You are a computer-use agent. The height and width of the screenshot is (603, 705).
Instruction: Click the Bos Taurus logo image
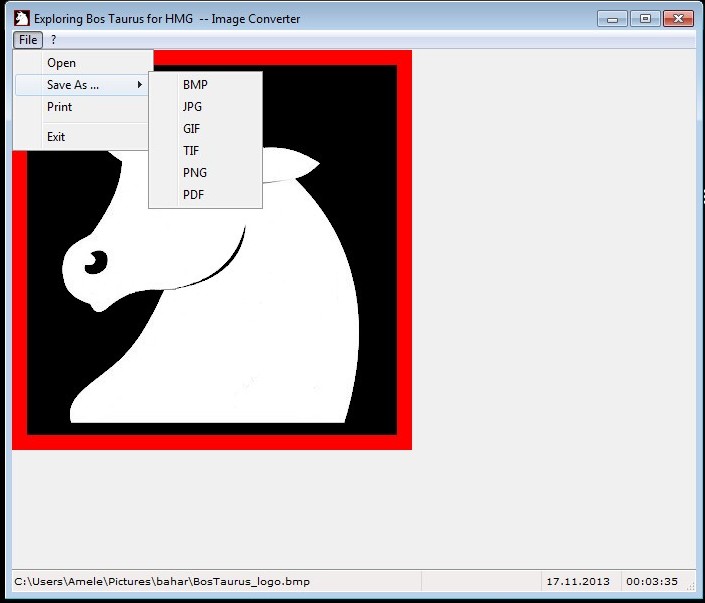pyautogui.click(x=211, y=250)
